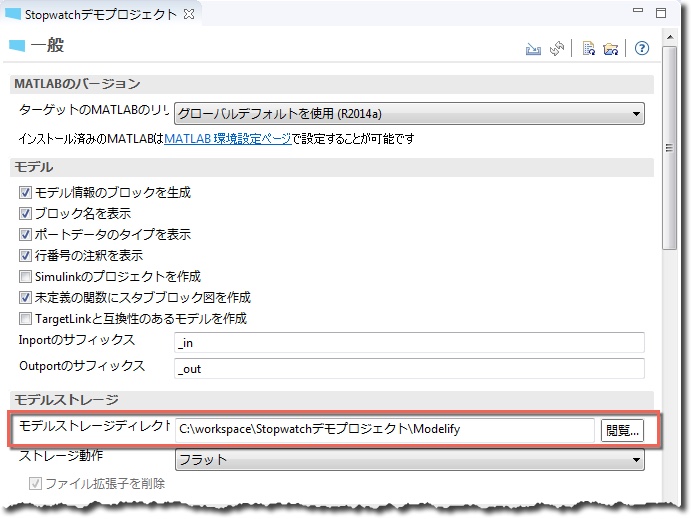691x519 pixels.
Task: Click the MATLABのバージョン section header
Action: pyautogui.click(x=331, y=84)
